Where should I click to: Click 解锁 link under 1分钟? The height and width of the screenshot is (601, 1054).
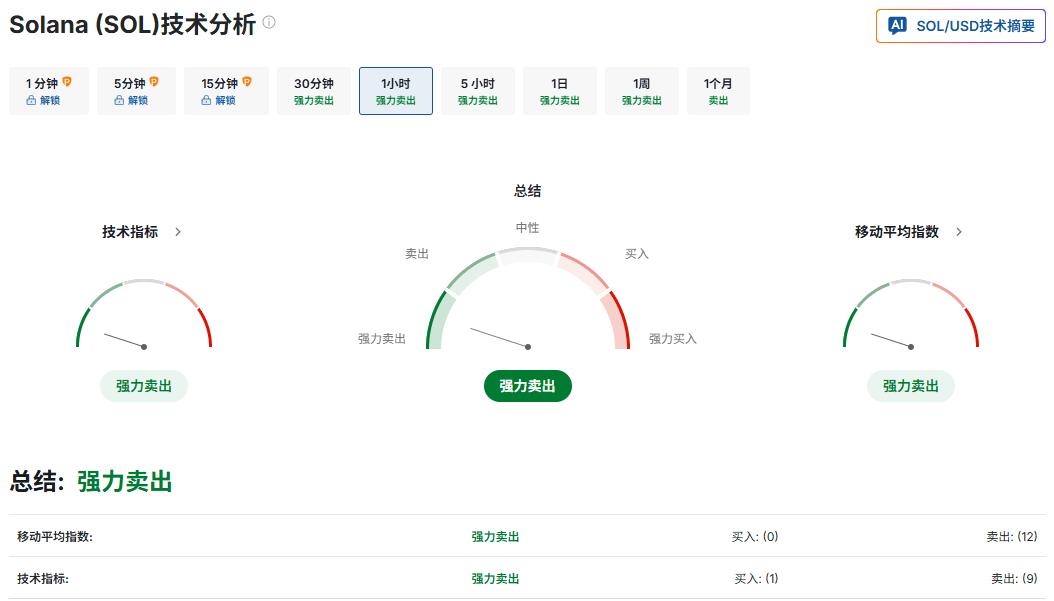(50, 100)
